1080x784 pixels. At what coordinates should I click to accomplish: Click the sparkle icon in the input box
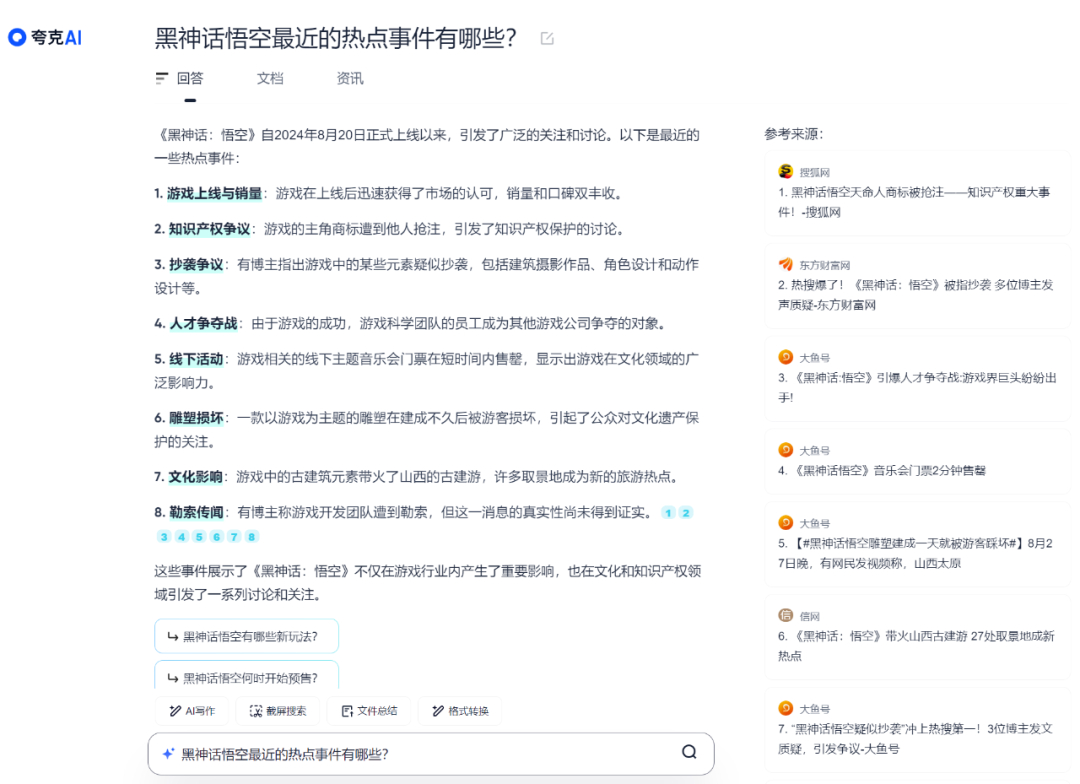(168, 754)
